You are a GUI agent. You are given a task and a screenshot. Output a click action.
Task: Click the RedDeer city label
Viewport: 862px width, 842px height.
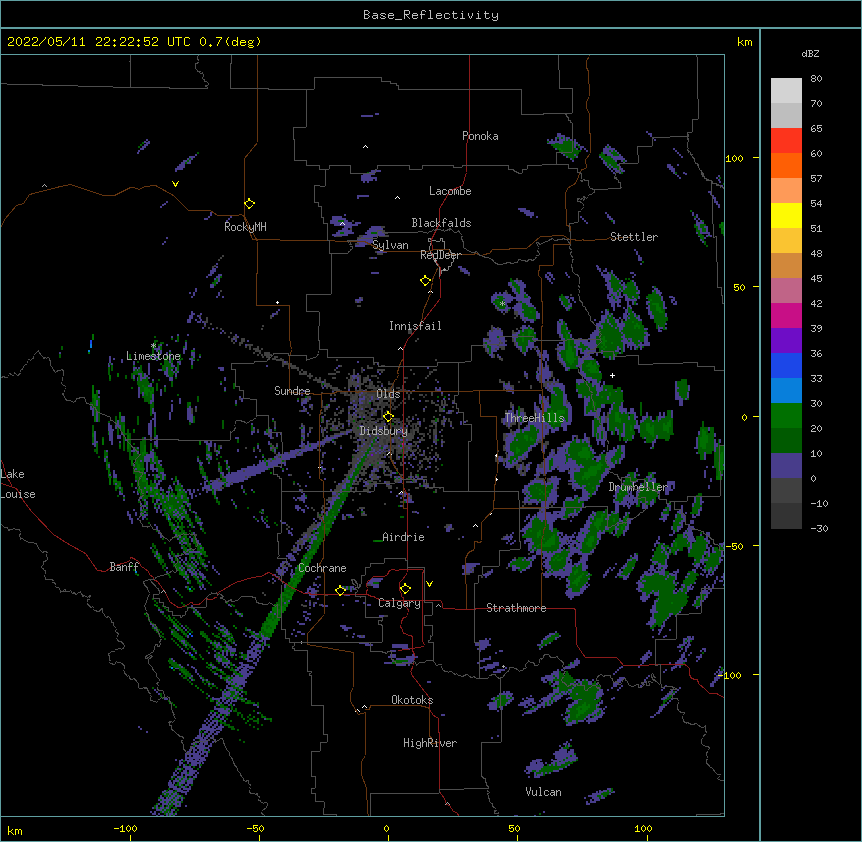pos(440,255)
